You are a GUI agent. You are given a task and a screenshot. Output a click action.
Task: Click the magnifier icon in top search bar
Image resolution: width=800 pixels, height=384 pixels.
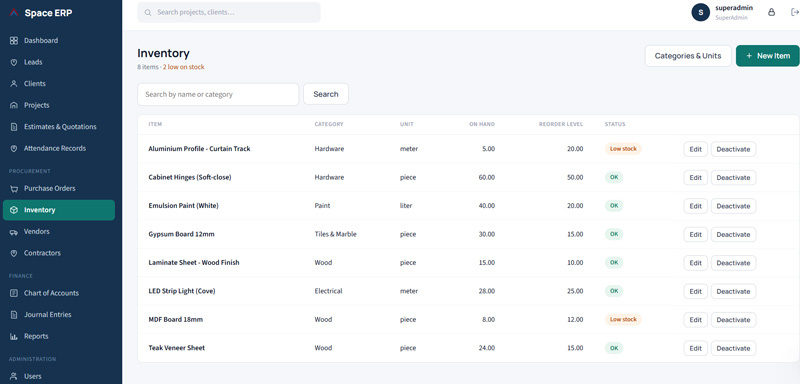pyautogui.click(x=148, y=12)
